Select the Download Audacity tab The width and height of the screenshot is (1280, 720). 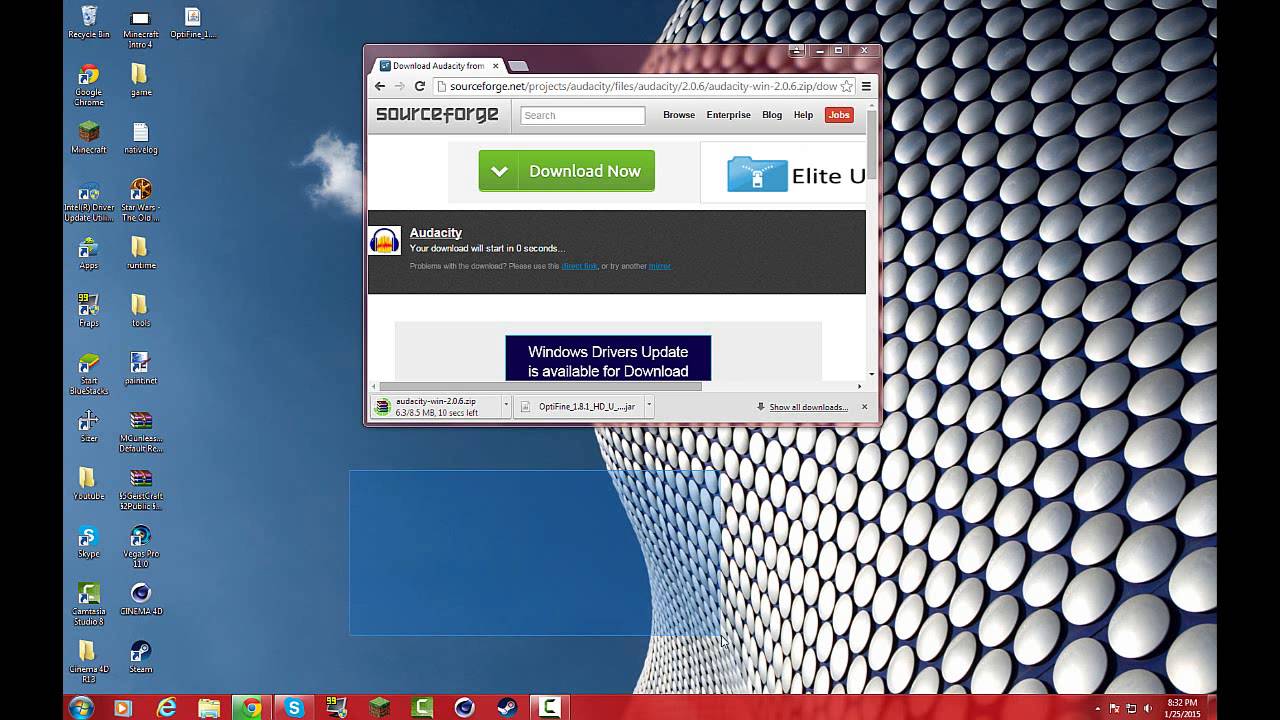click(x=438, y=66)
